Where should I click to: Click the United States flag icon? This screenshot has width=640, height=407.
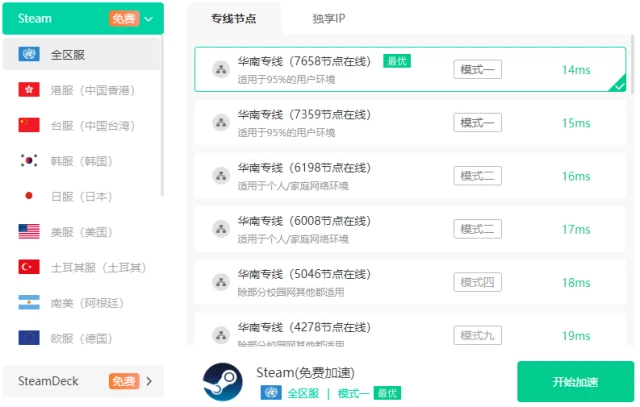pyautogui.click(x=29, y=231)
